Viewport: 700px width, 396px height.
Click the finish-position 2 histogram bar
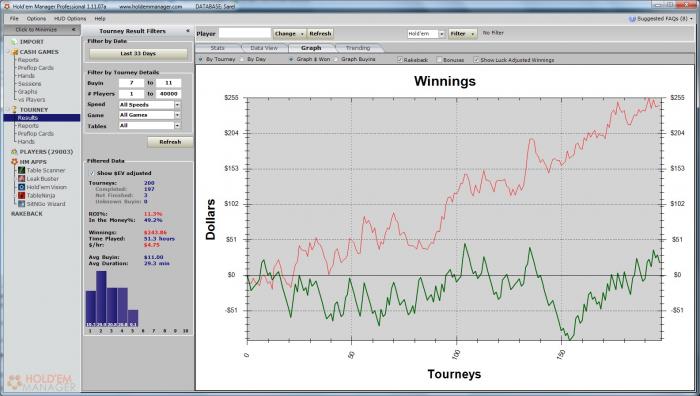point(101,299)
